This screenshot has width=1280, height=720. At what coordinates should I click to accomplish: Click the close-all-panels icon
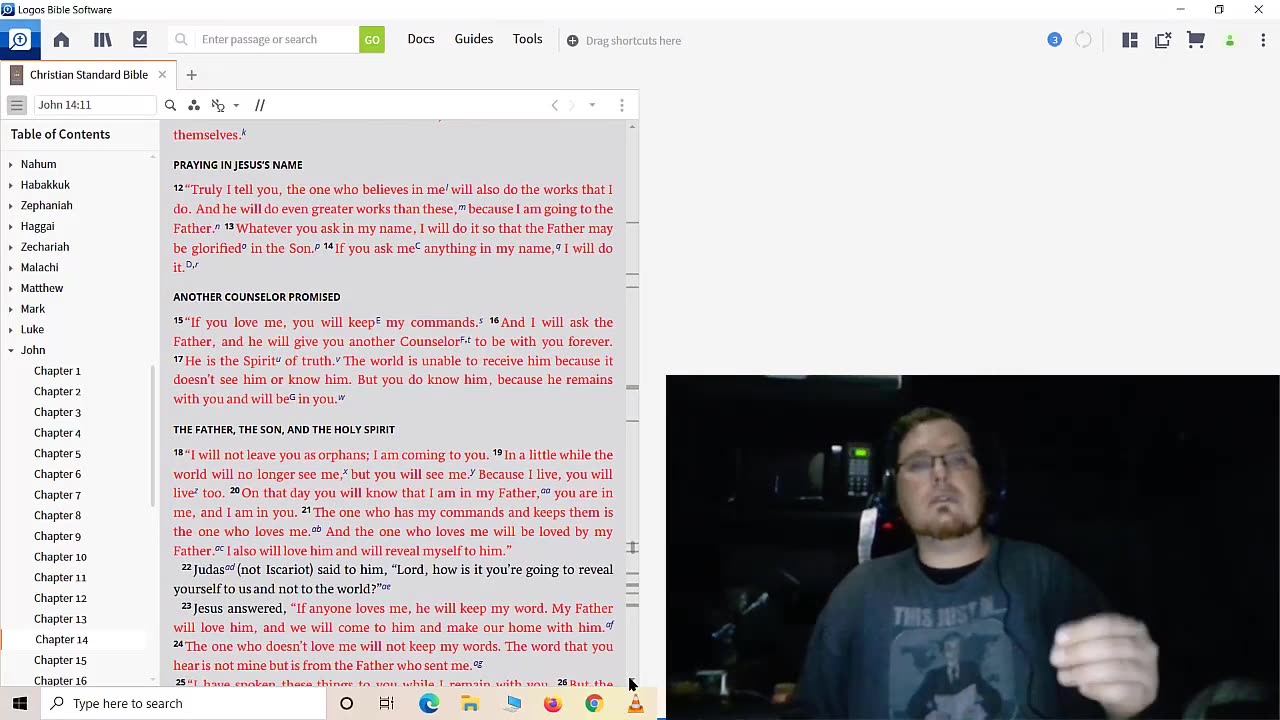point(1163,40)
